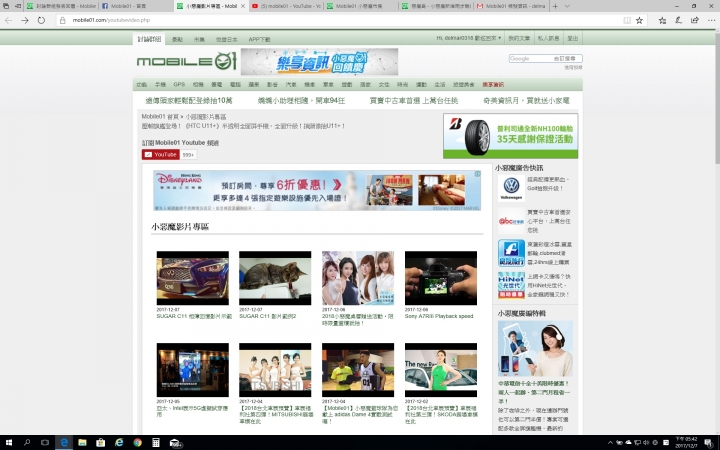Viewport: 720px width, 450px height.
Task: Open the GPS category in navigation bar
Action: [179, 84]
